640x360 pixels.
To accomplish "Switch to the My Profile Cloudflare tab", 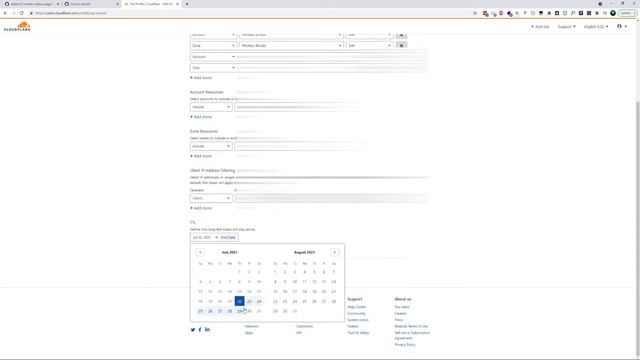I will [151, 4].
